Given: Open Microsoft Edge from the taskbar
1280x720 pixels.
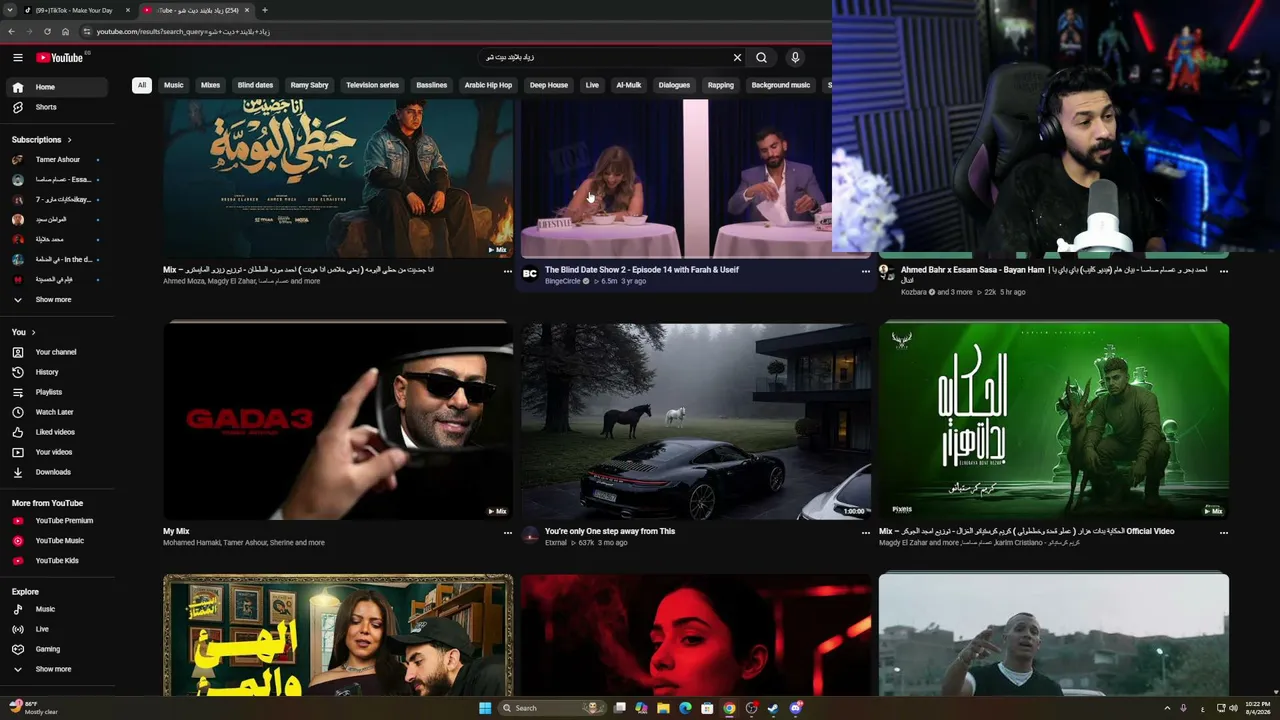Looking at the screenshot, I should point(685,708).
